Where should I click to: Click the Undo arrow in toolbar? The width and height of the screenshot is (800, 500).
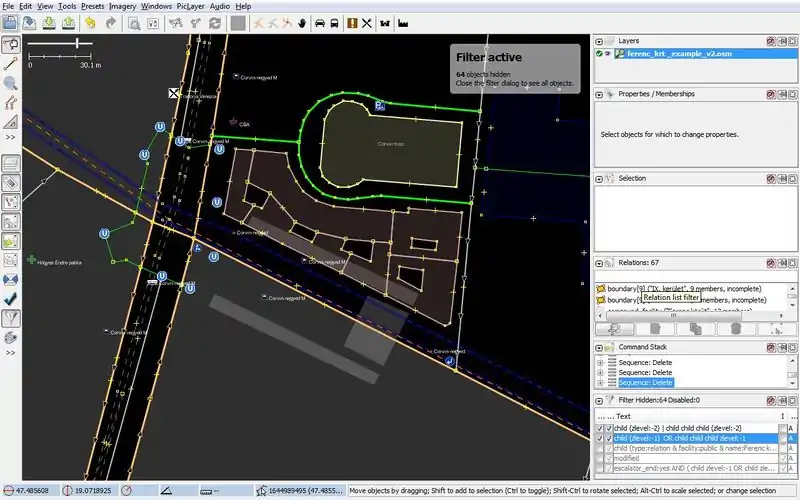[x=91, y=22]
